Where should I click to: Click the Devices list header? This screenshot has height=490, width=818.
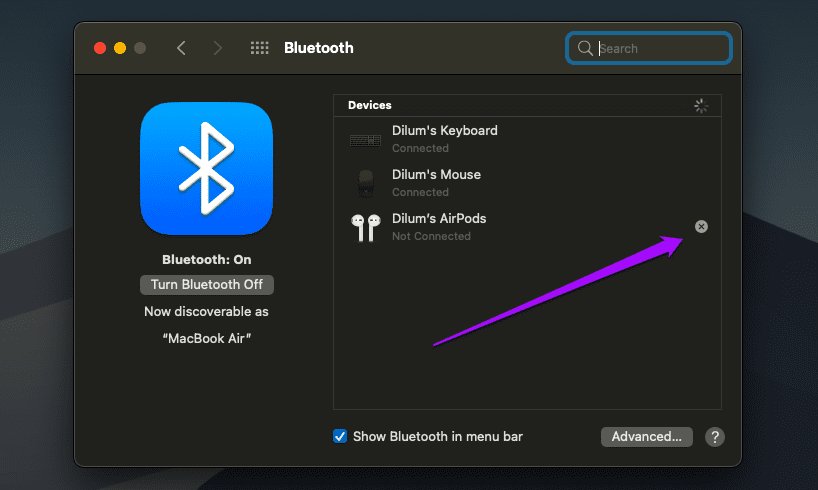[527, 105]
